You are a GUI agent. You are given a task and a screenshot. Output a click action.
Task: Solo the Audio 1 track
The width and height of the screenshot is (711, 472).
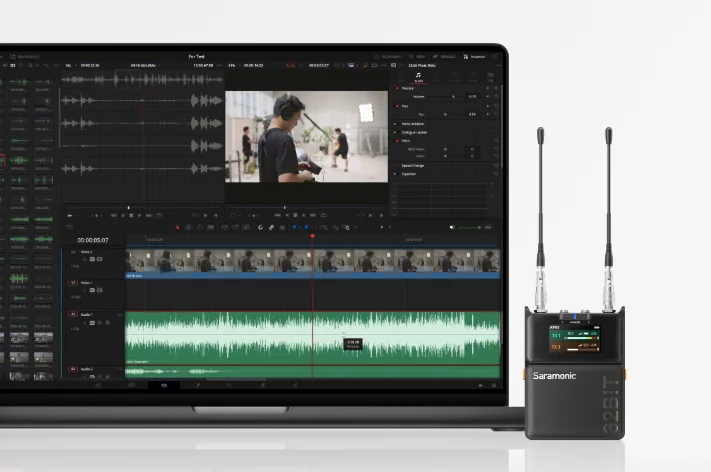coord(100,323)
